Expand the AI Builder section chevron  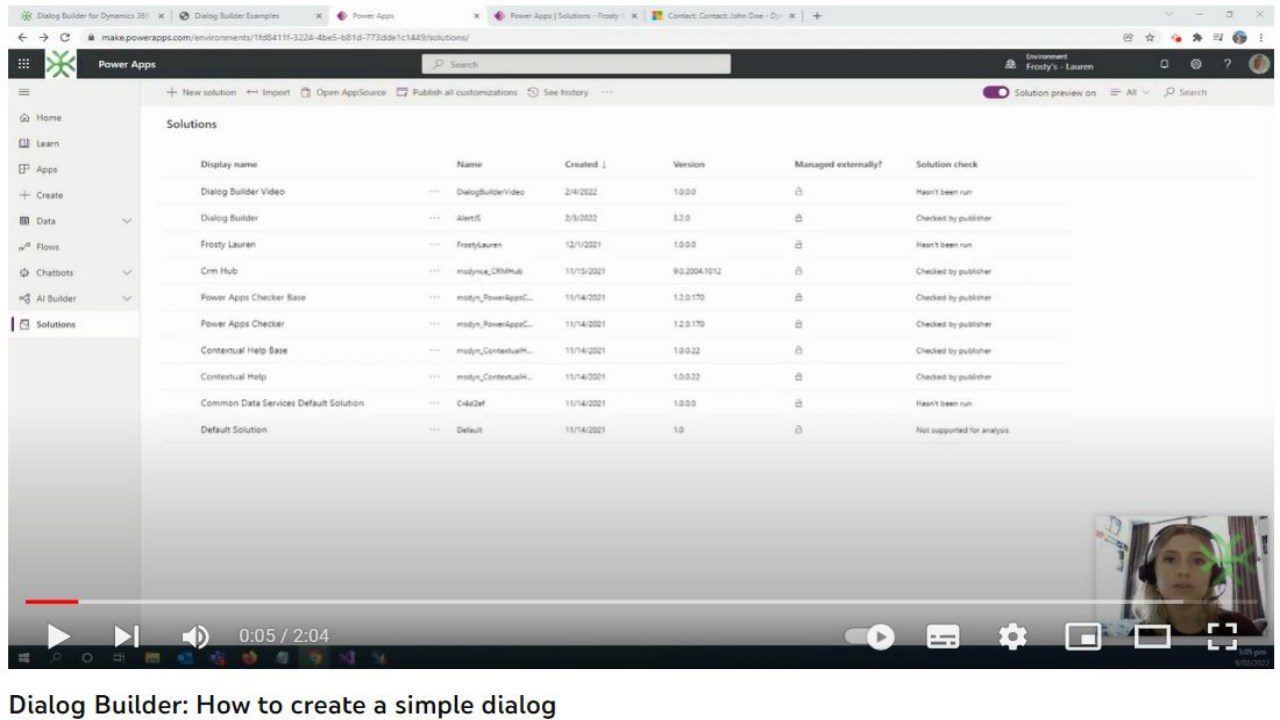point(127,298)
